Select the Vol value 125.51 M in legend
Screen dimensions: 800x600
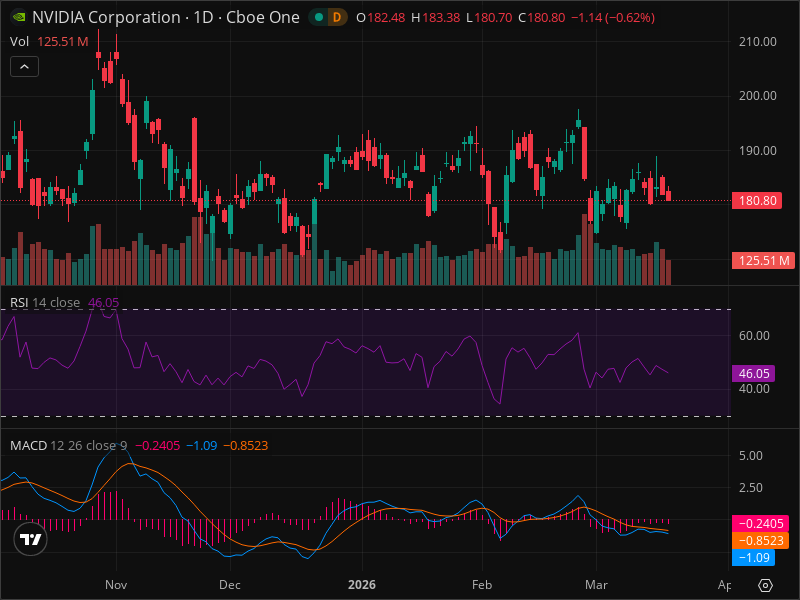point(63,41)
